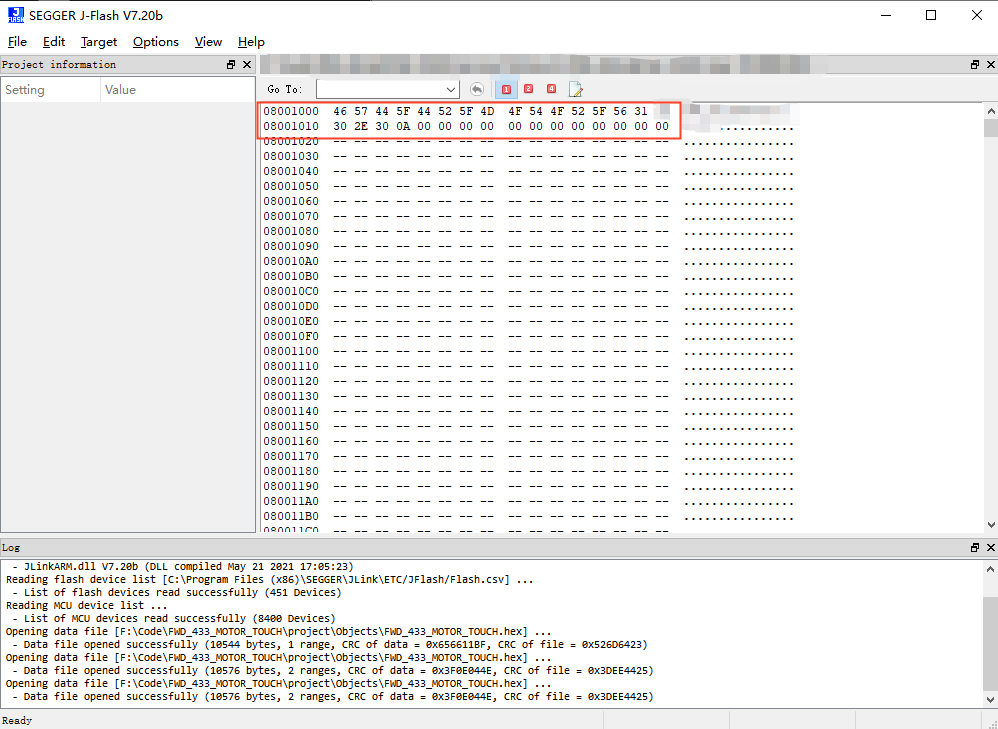Close the Project information panel

click(x=247, y=64)
